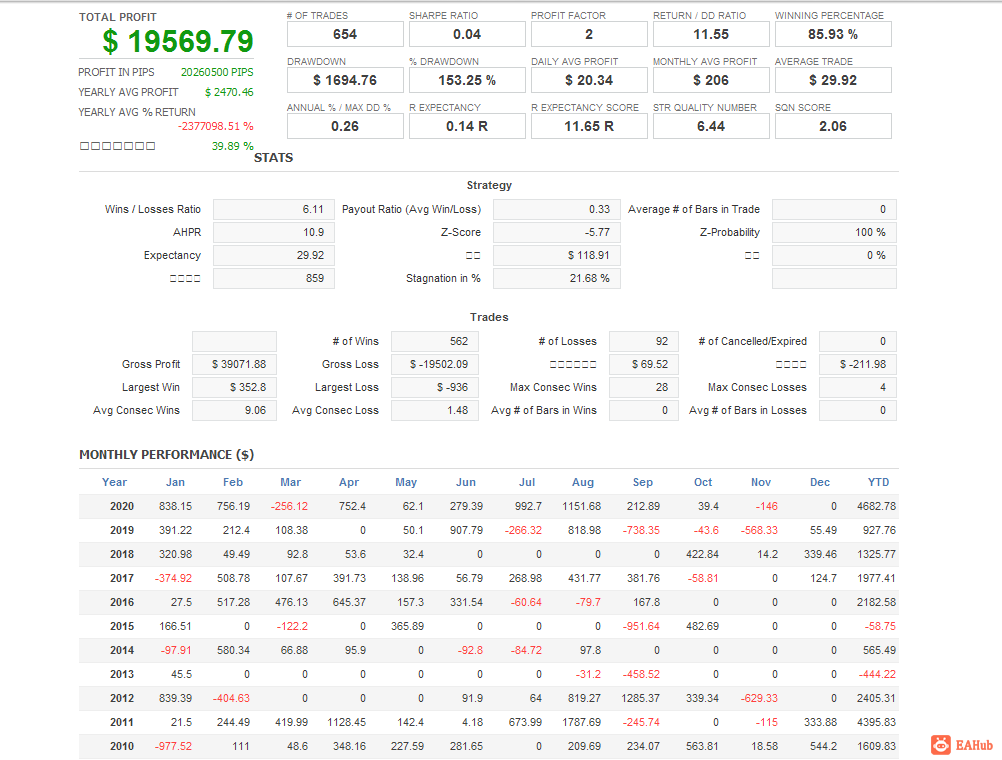Screen dimensions: 1002x760
Task: Click the Max Consec Losses field 4
Action: [x=858, y=387]
